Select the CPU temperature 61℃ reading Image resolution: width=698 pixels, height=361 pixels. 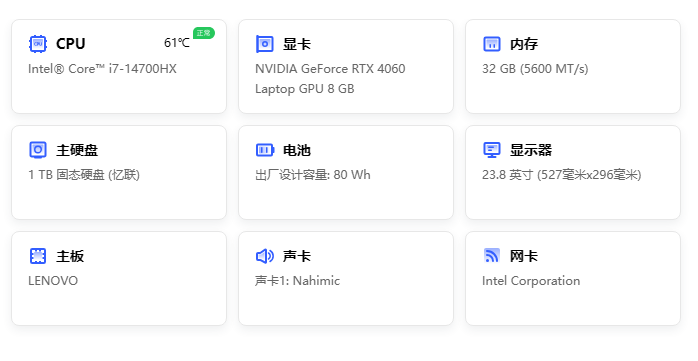[x=177, y=43]
